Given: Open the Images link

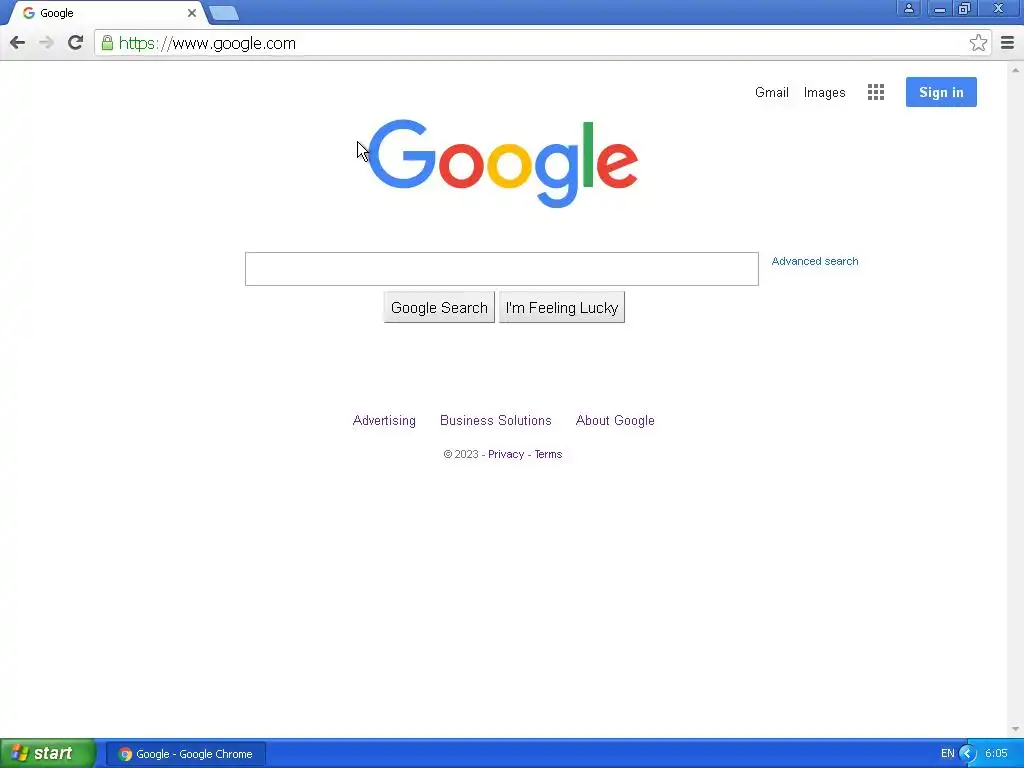Looking at the screenshot, I should pos(824,93).
